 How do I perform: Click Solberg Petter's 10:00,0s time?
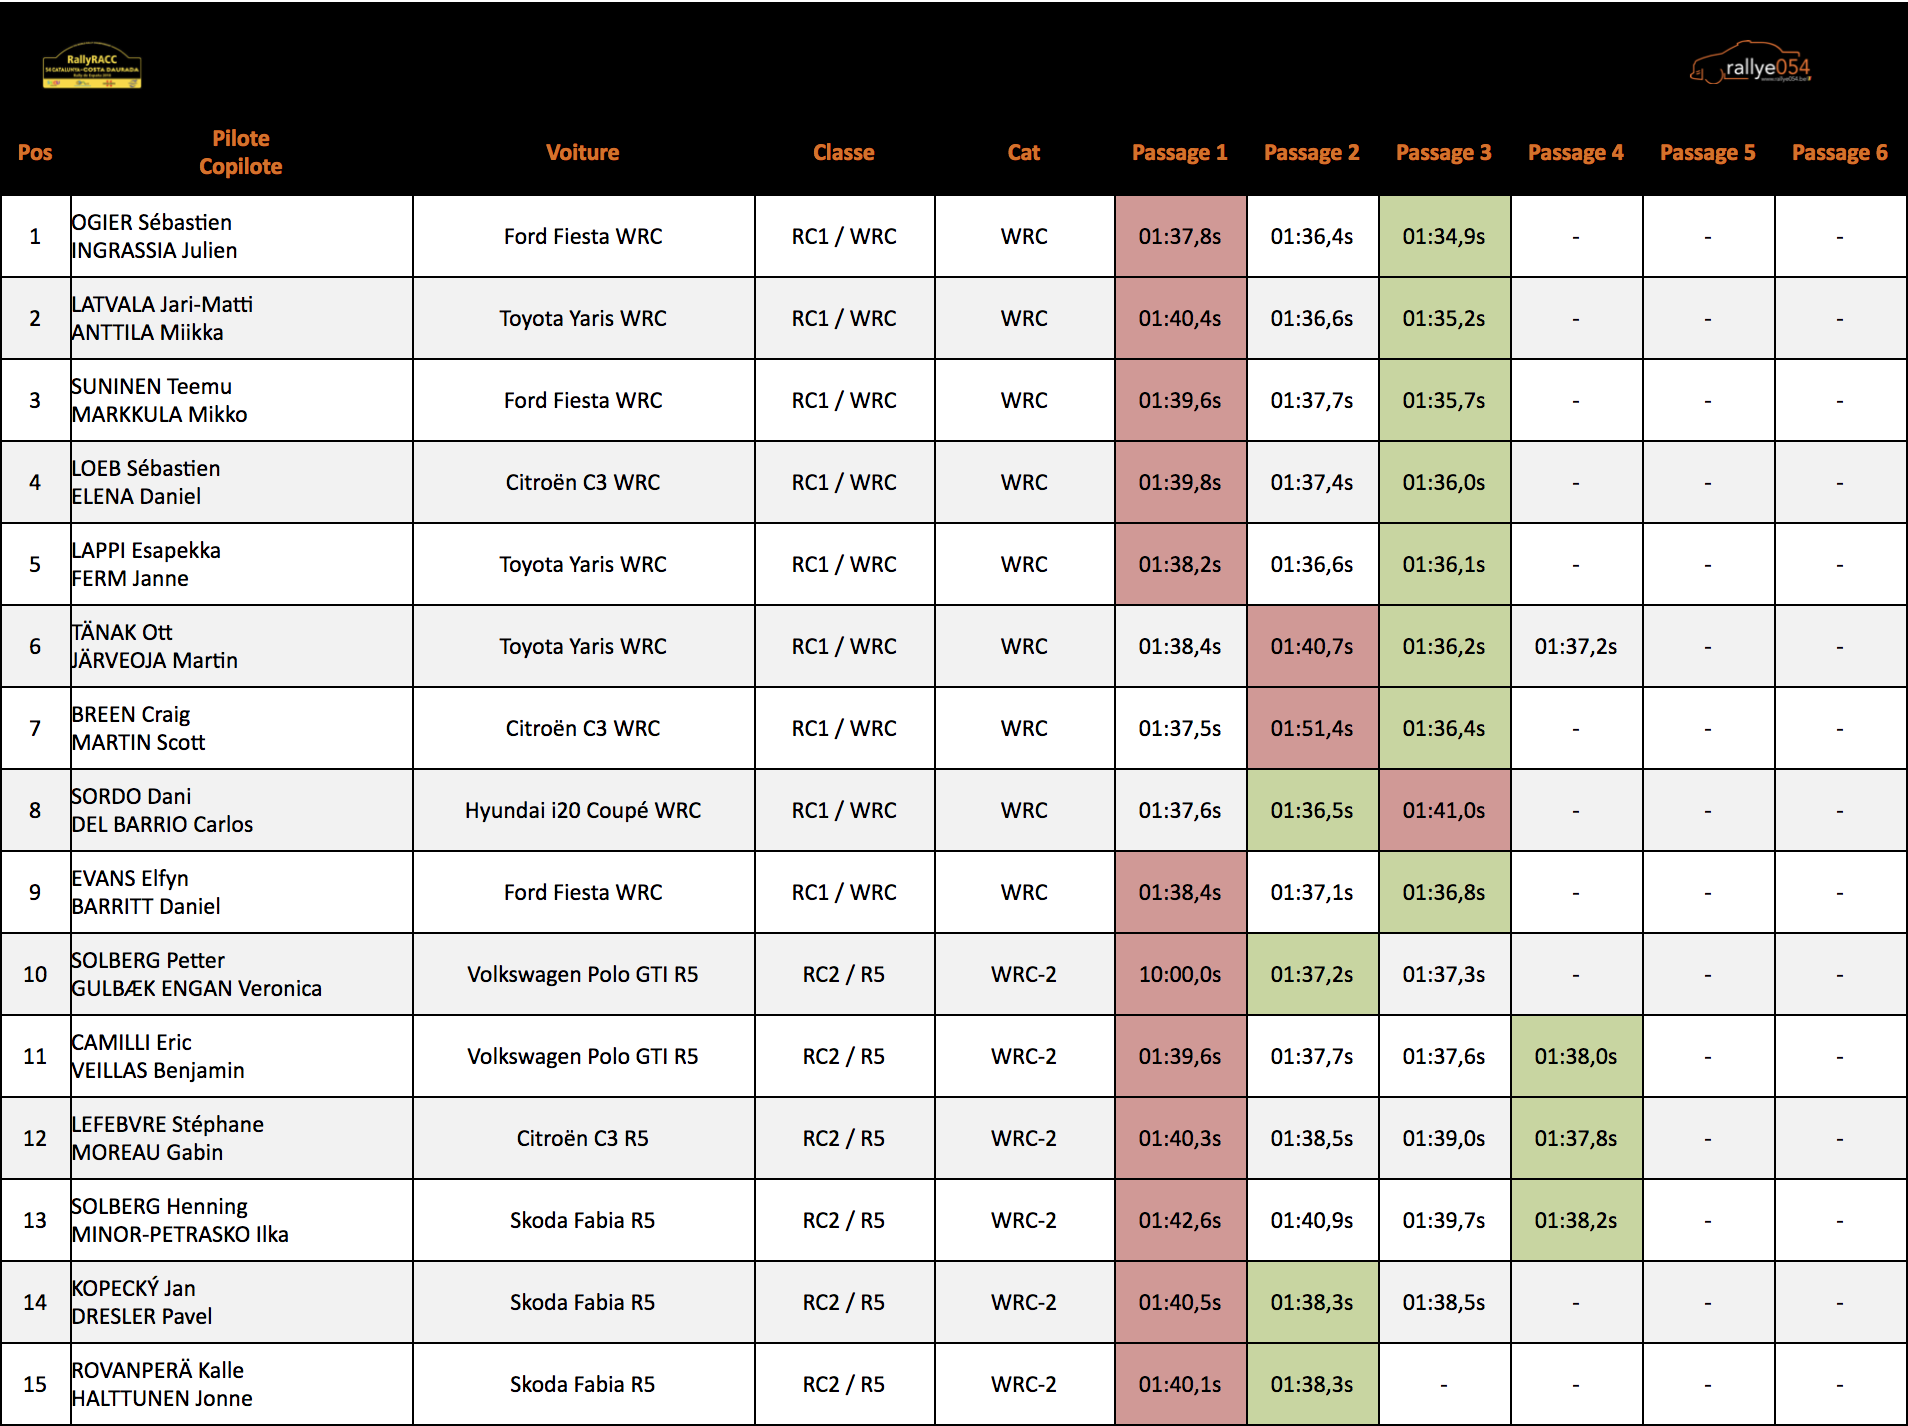coord(1180,975)
